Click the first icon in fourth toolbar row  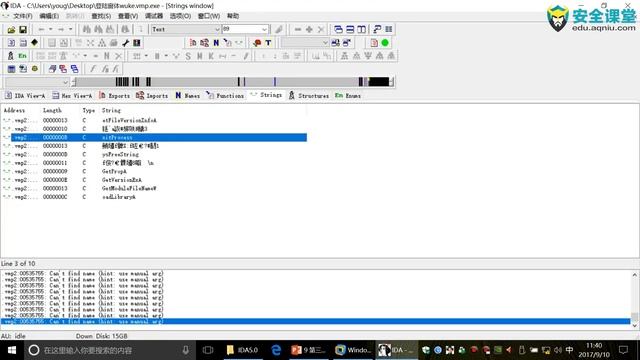11,69
